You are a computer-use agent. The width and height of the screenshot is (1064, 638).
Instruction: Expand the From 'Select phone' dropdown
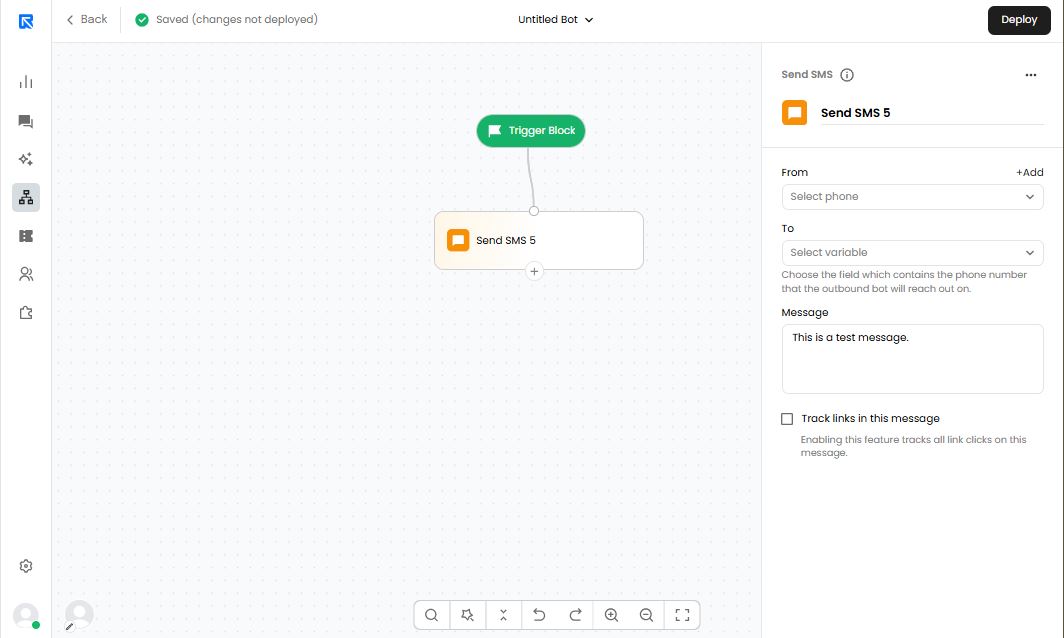click(x=912, y=197)
